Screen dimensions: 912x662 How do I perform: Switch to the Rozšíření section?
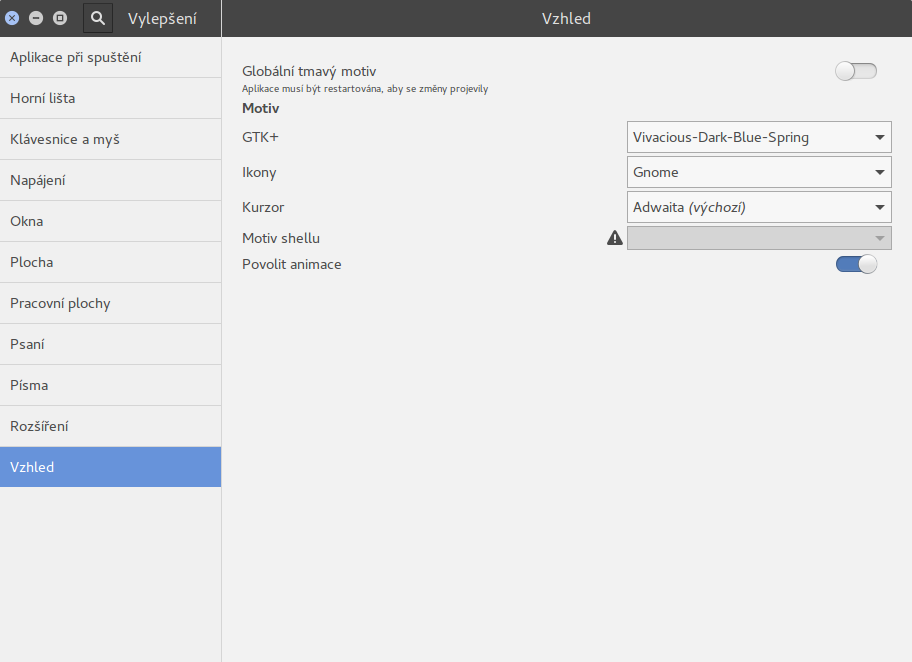point(110,426)
